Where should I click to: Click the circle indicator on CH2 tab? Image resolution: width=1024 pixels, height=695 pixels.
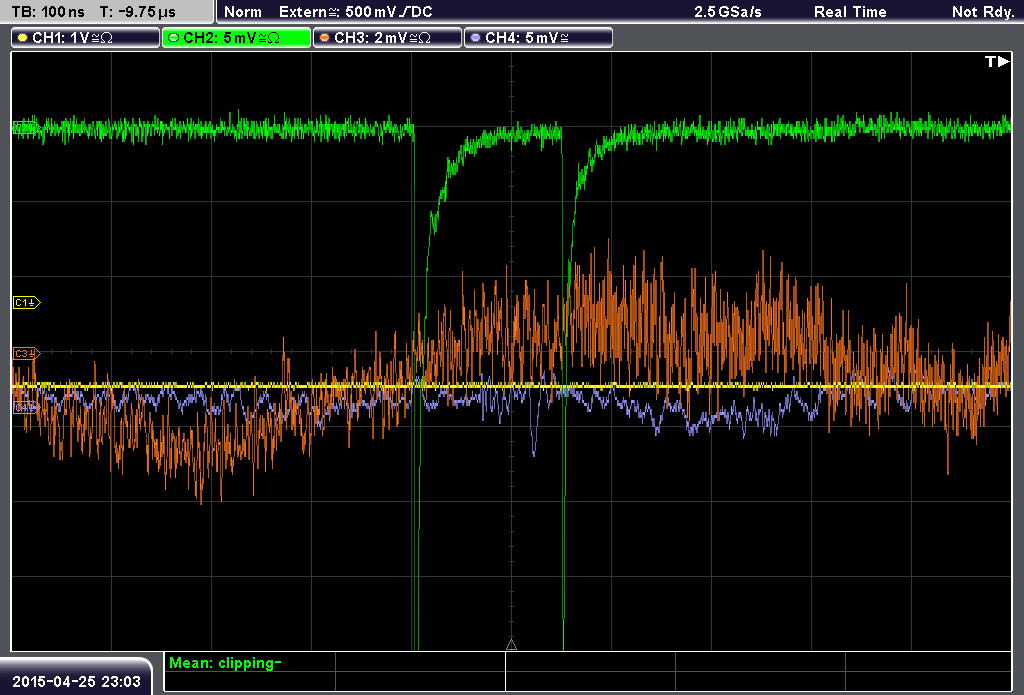[x=174, y=38]
